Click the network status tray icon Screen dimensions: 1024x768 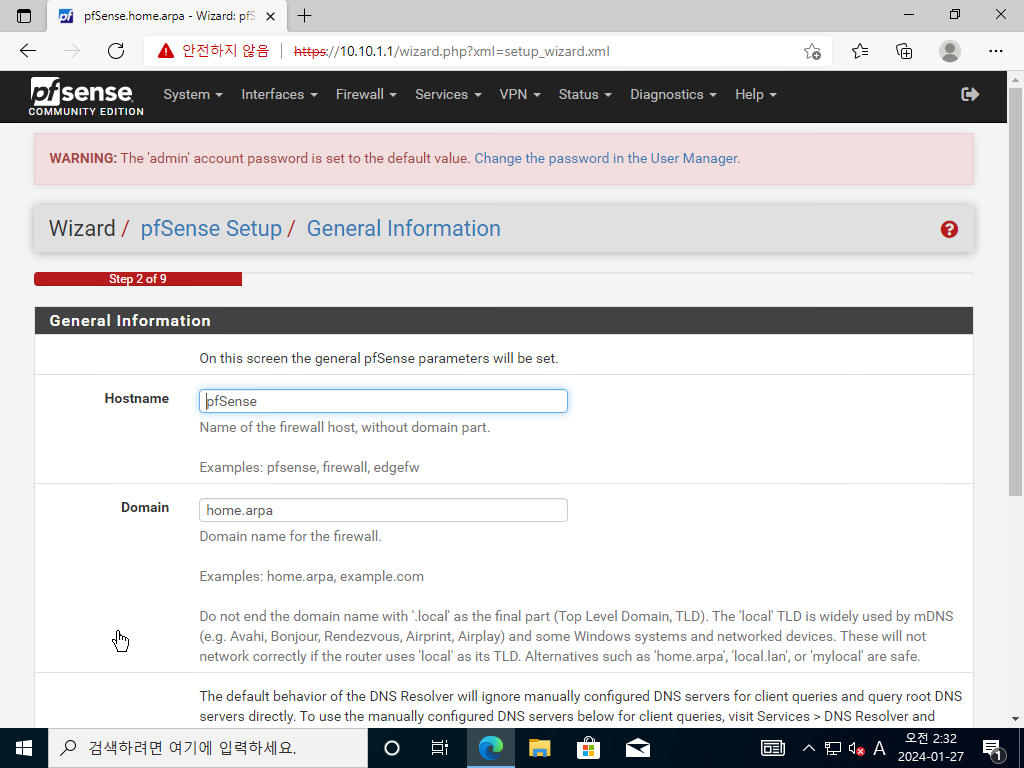click(833, 748)
